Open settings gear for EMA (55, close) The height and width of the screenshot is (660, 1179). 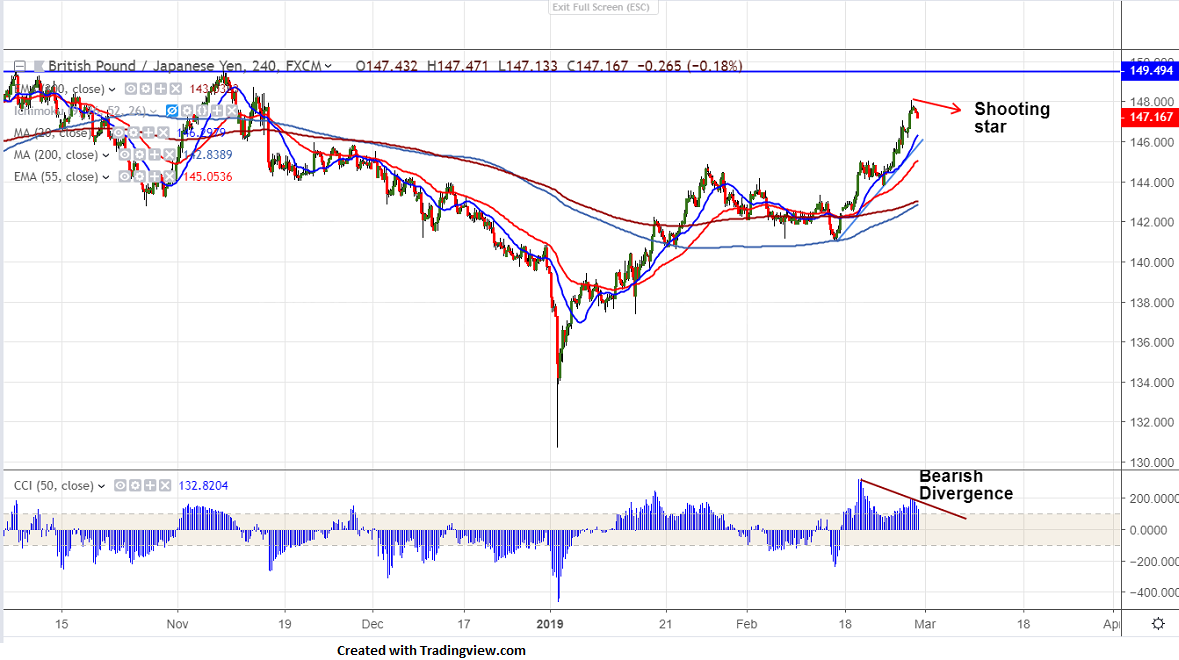pyautogui.click(x=140, y=177)
